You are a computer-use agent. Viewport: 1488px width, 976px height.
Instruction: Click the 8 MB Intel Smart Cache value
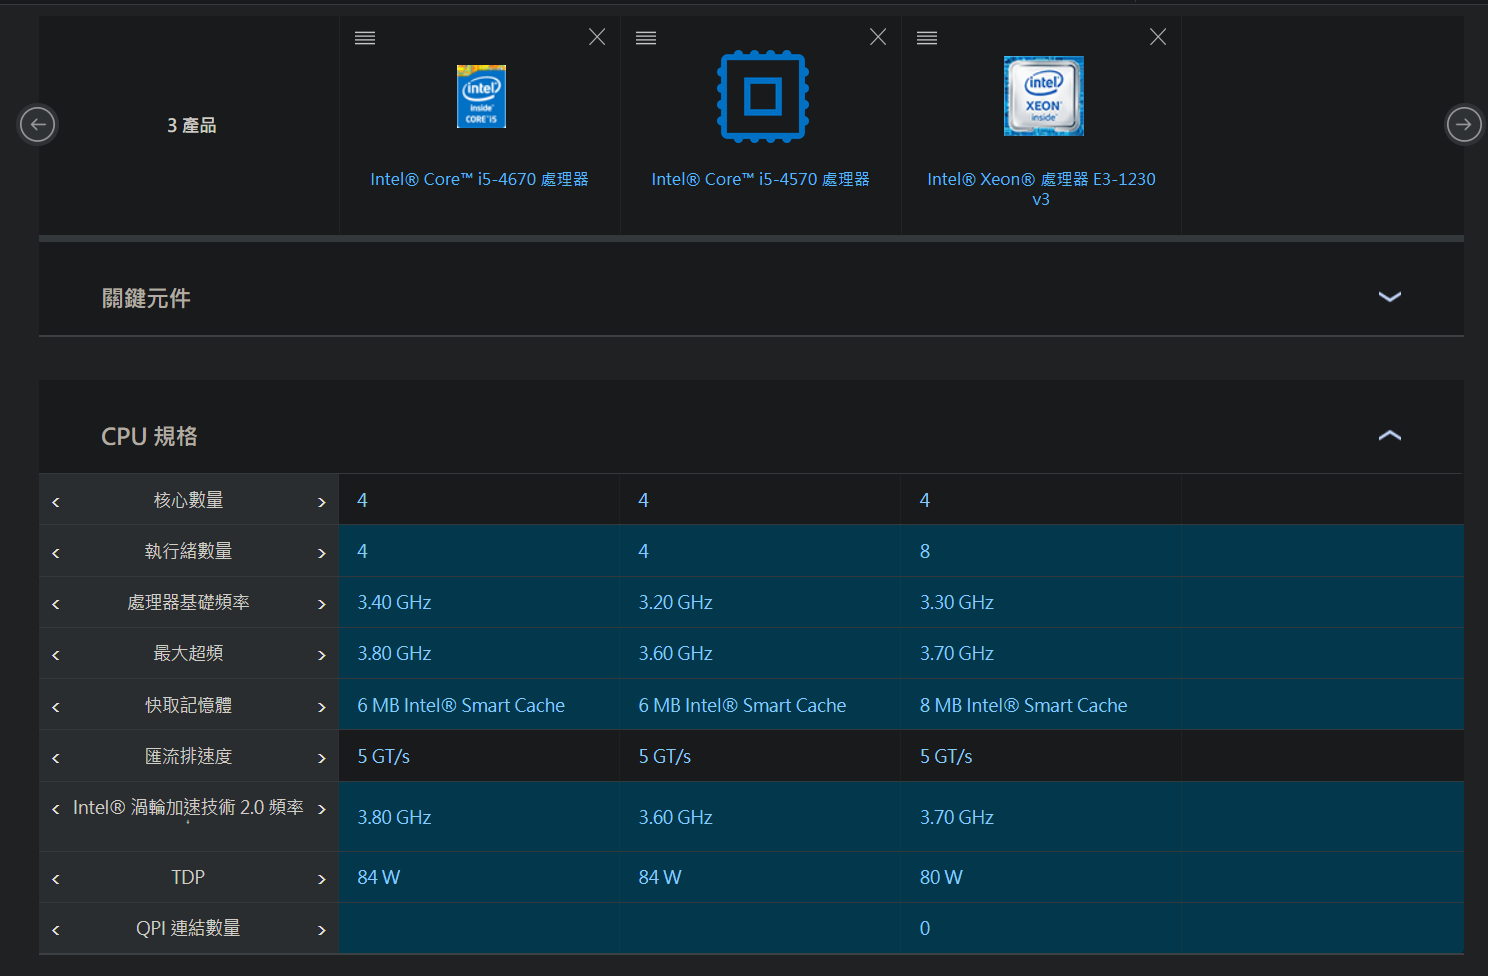1023,705
